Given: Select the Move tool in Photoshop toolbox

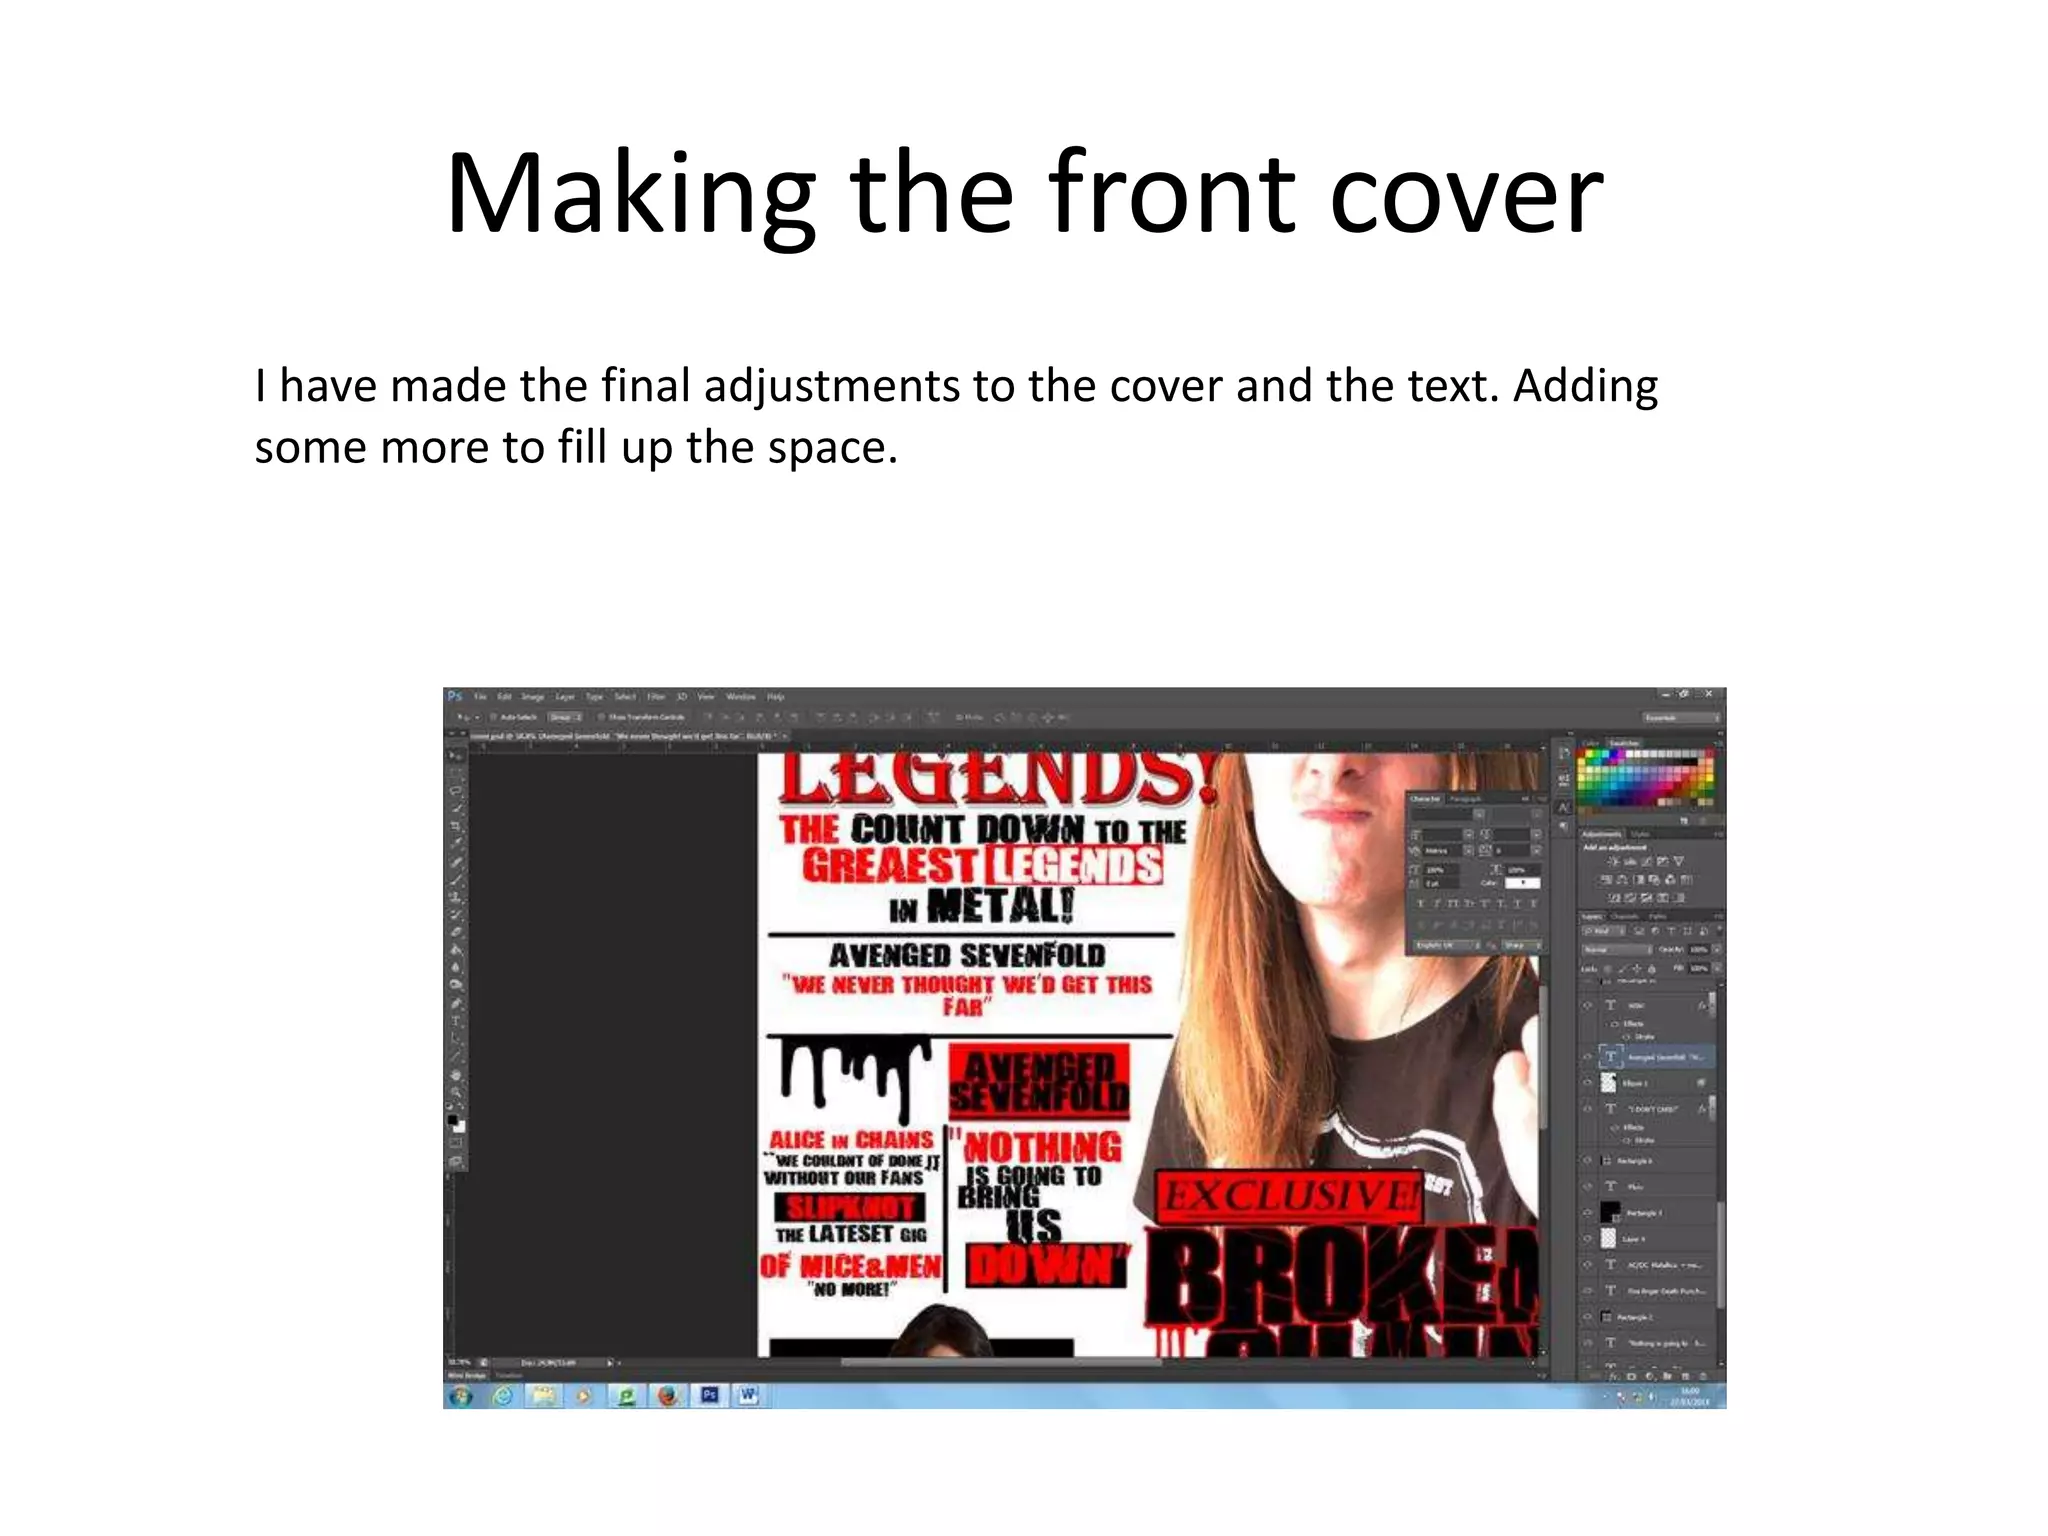Looking at the screenshot, I should pos(456,756).
